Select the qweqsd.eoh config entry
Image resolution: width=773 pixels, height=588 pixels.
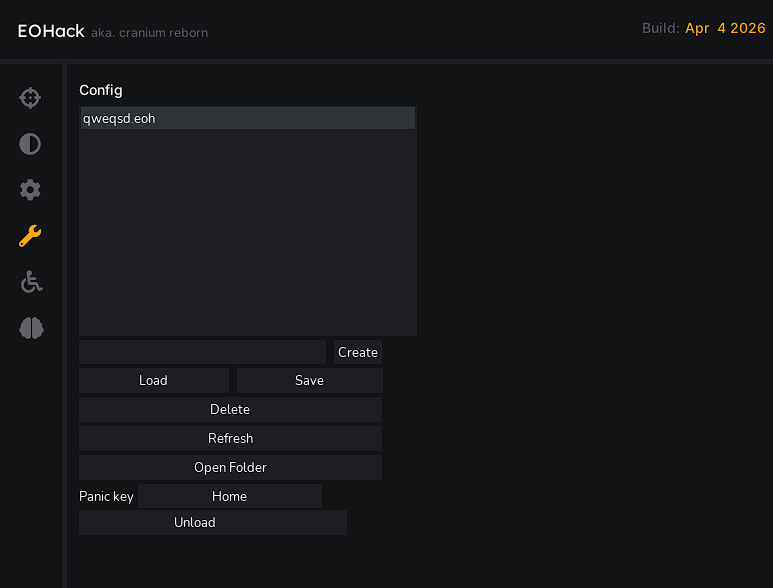(247, 119)
